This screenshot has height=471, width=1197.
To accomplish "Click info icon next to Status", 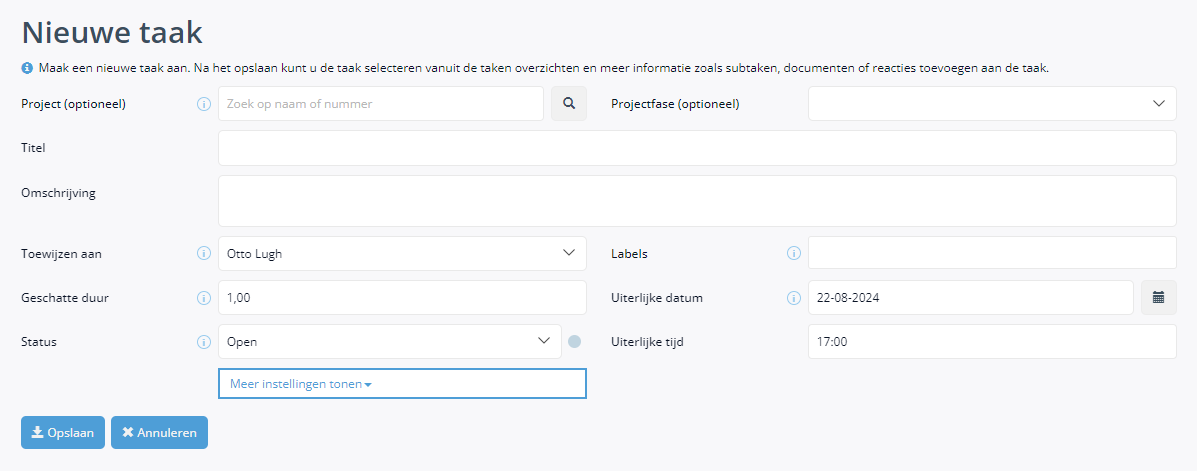I will pos(203,342).
